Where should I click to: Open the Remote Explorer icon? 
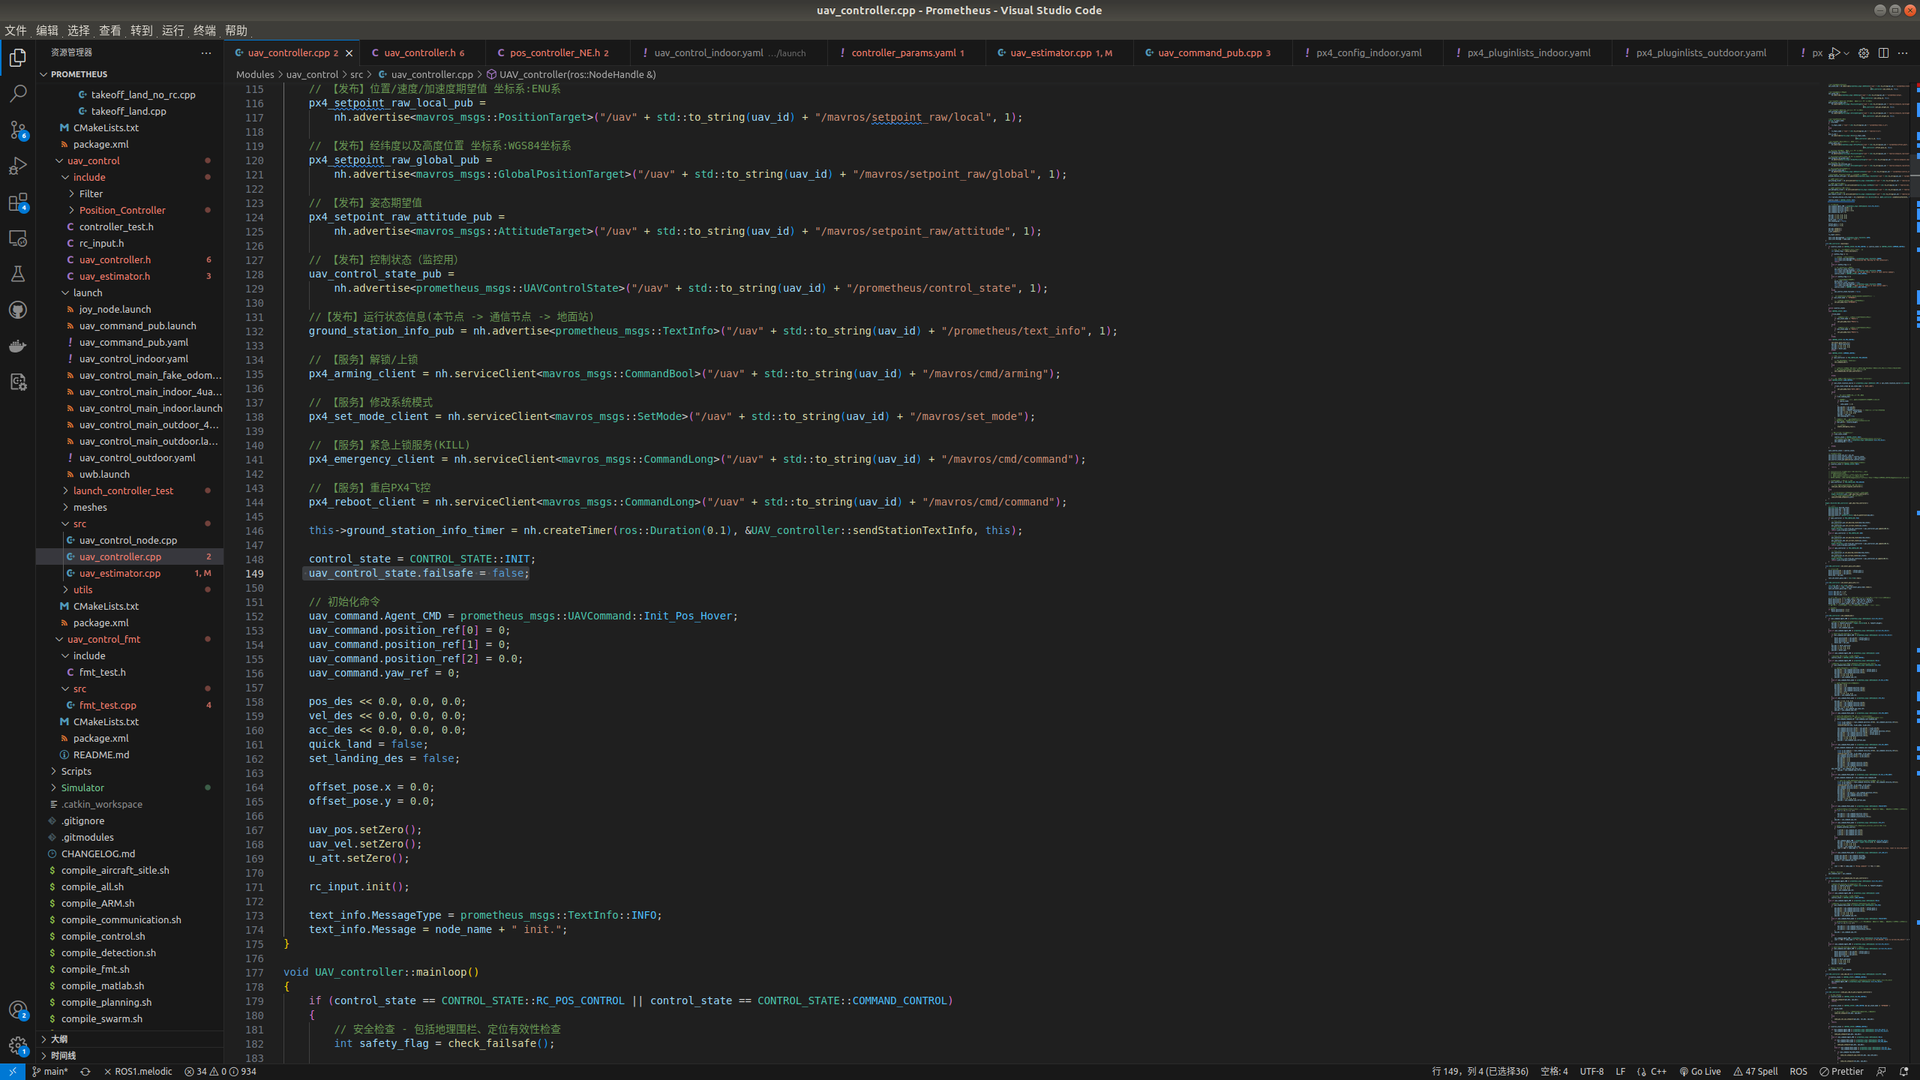tap(18, 238)
